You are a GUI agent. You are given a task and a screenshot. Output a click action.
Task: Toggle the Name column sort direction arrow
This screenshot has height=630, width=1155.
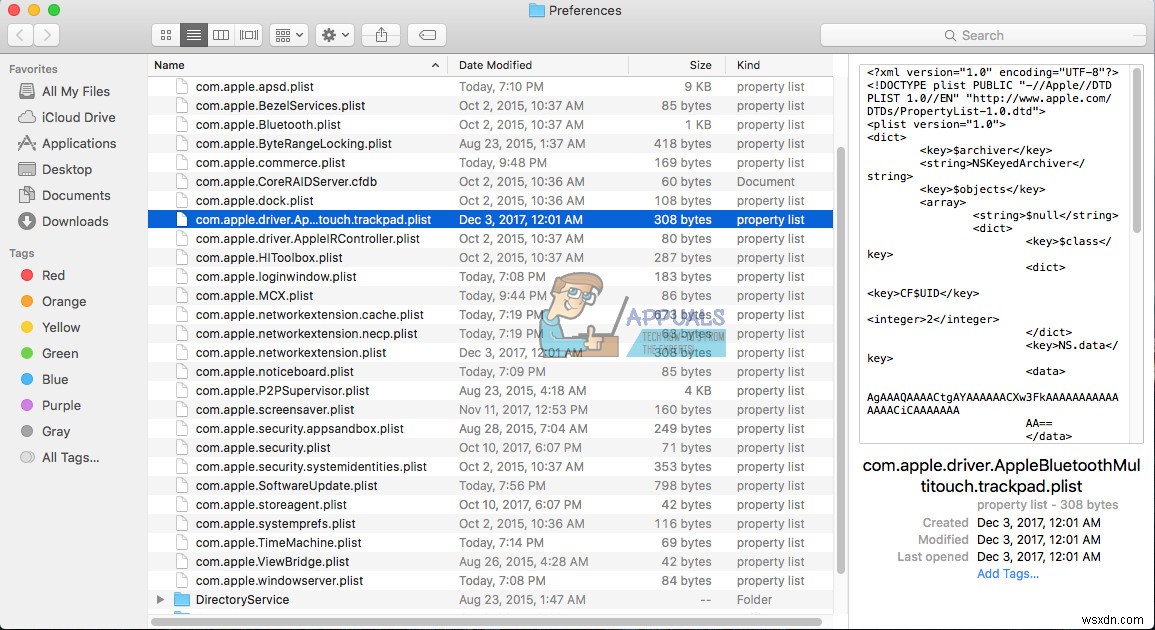tap(434, 65)
